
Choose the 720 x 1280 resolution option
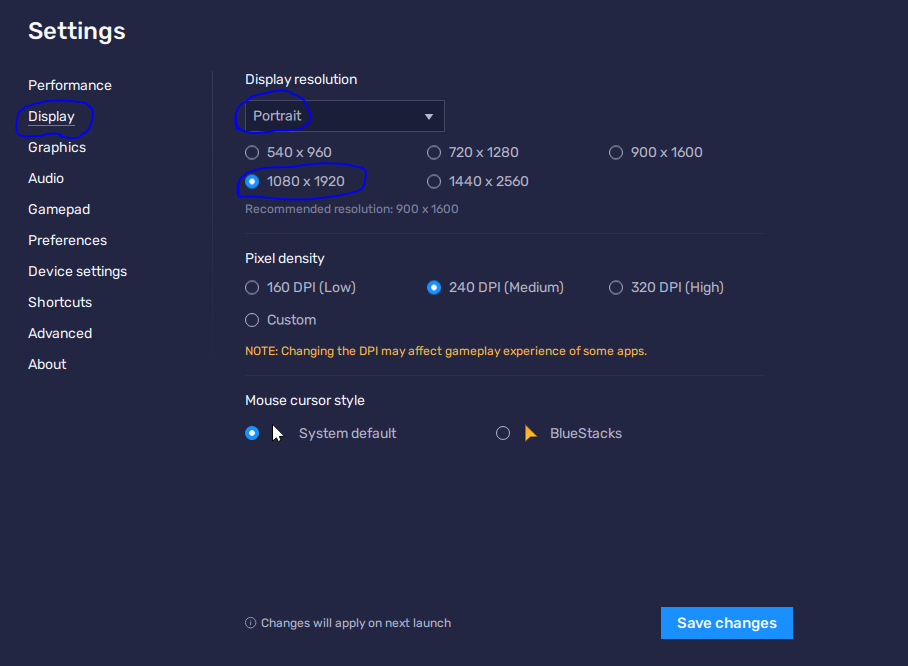tap(434, 153)
